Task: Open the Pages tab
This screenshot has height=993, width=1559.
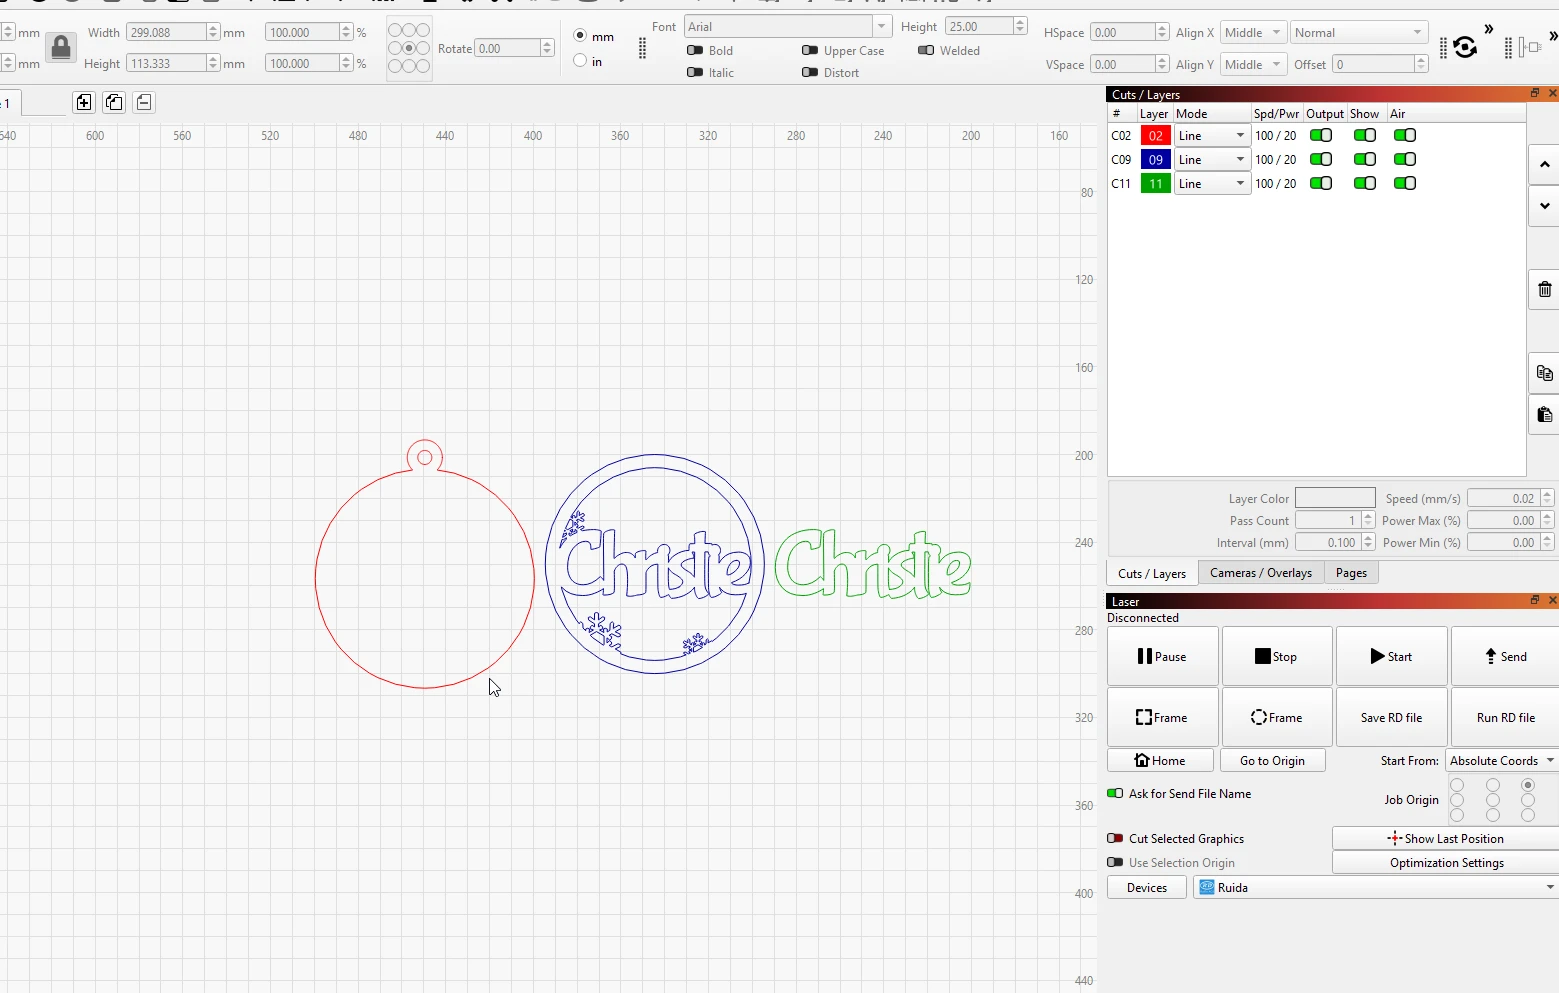Action: tap(1351, 573)
